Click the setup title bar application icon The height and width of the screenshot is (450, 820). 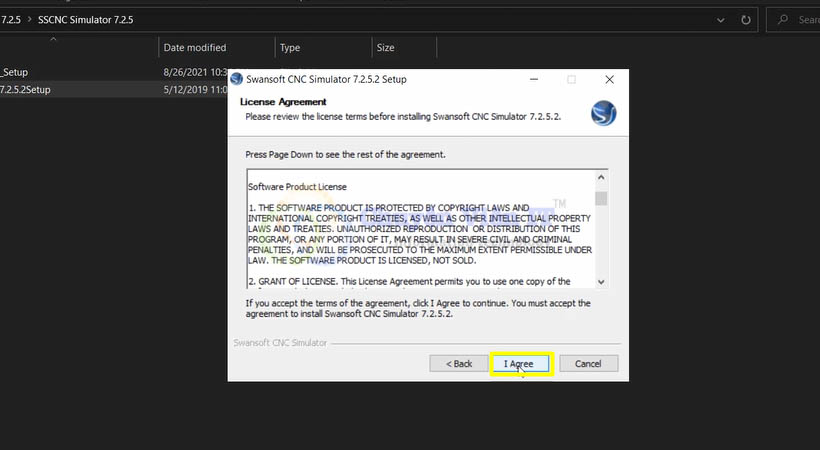point(237,79)
